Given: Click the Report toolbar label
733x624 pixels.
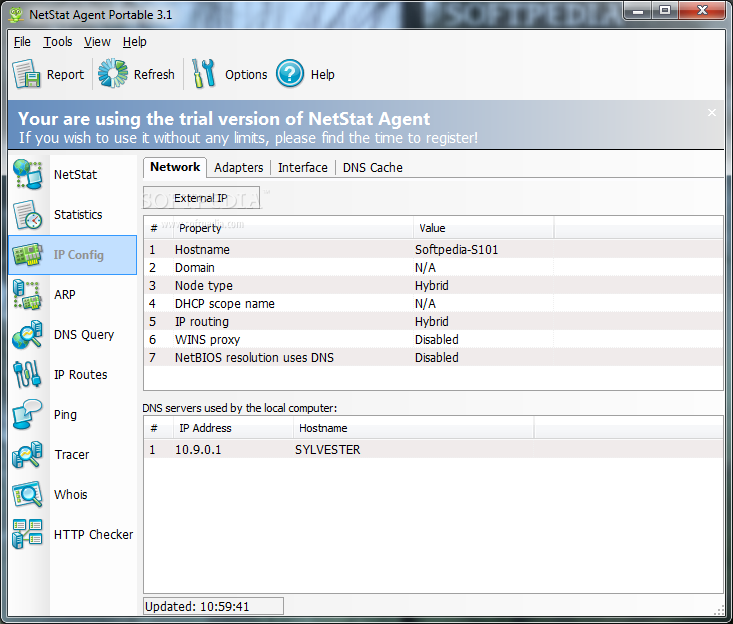Looking at the screenshot, I should coord(65,74).
